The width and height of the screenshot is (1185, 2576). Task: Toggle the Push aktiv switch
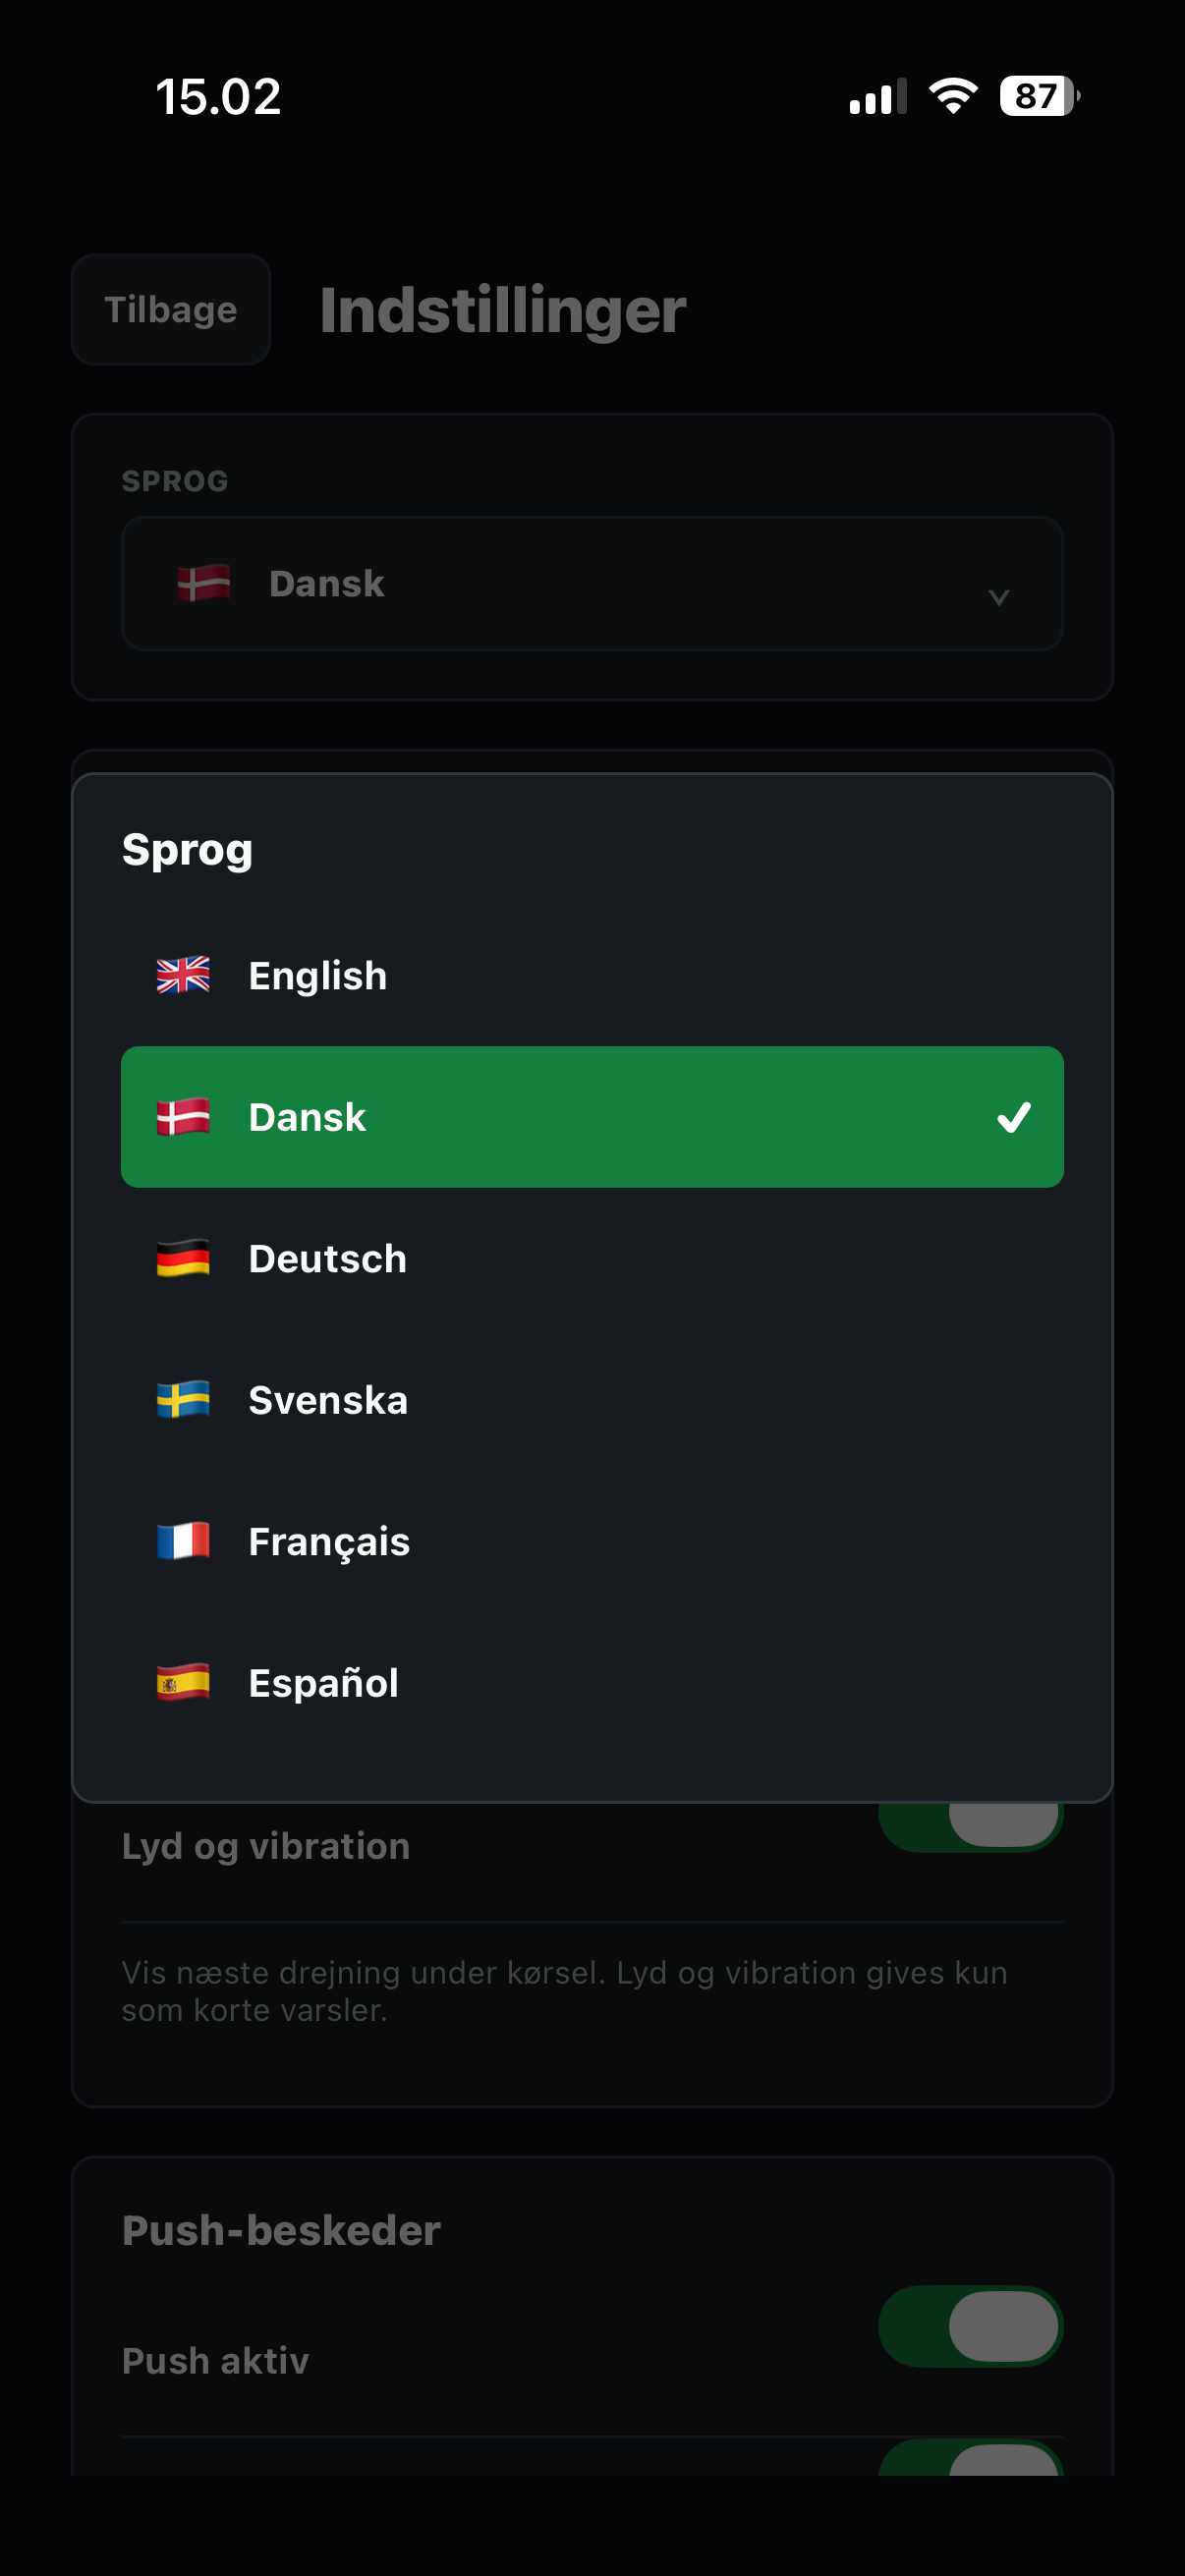(970, 2326)
